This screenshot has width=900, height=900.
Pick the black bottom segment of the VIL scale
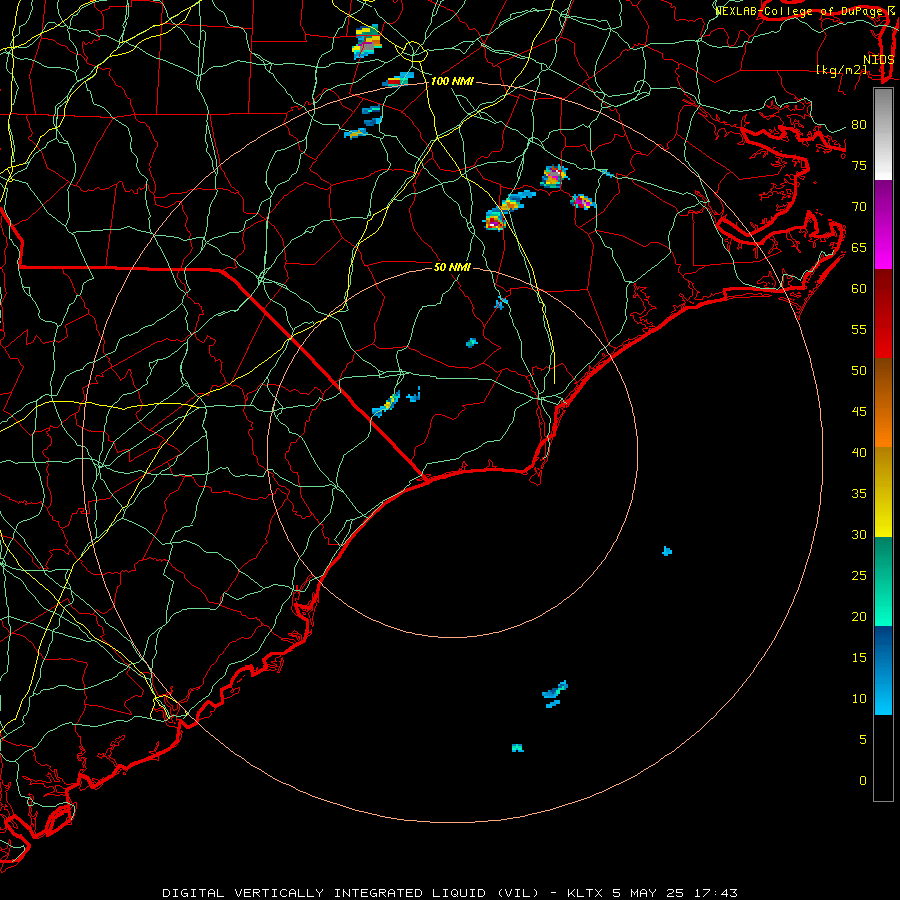coord(883,757)
